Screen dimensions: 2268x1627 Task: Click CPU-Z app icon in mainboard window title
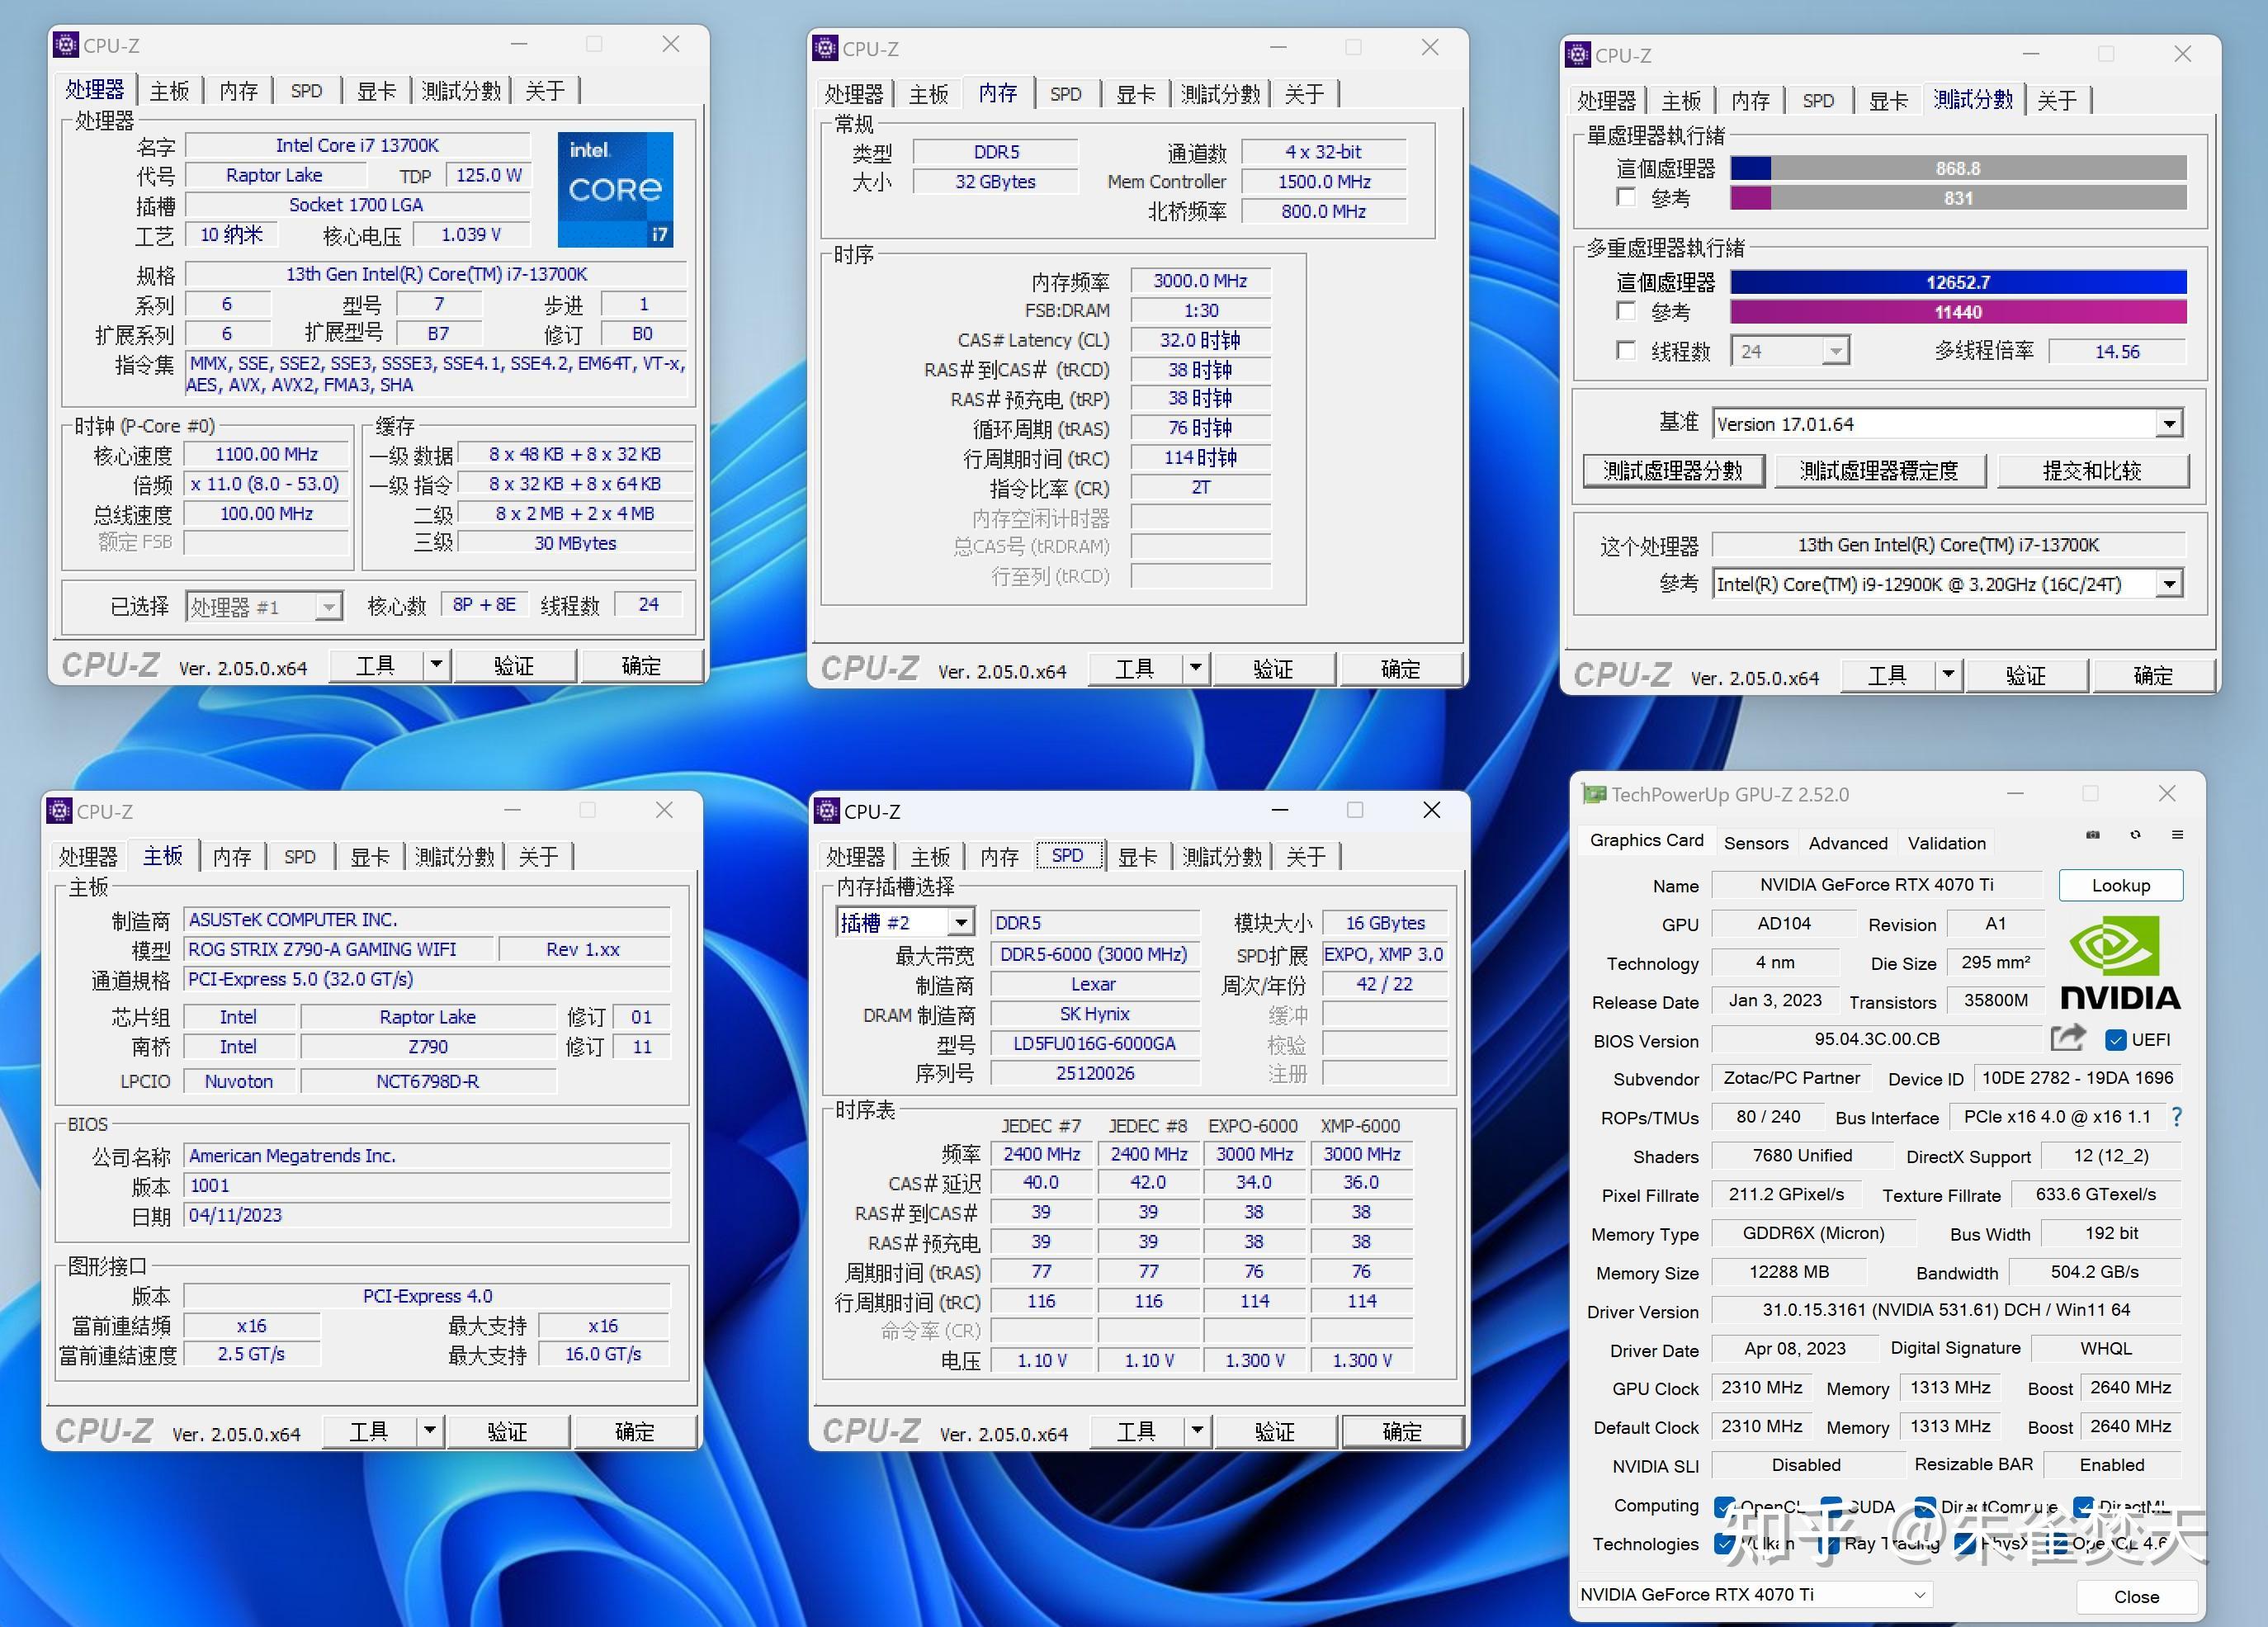point(59,811)
